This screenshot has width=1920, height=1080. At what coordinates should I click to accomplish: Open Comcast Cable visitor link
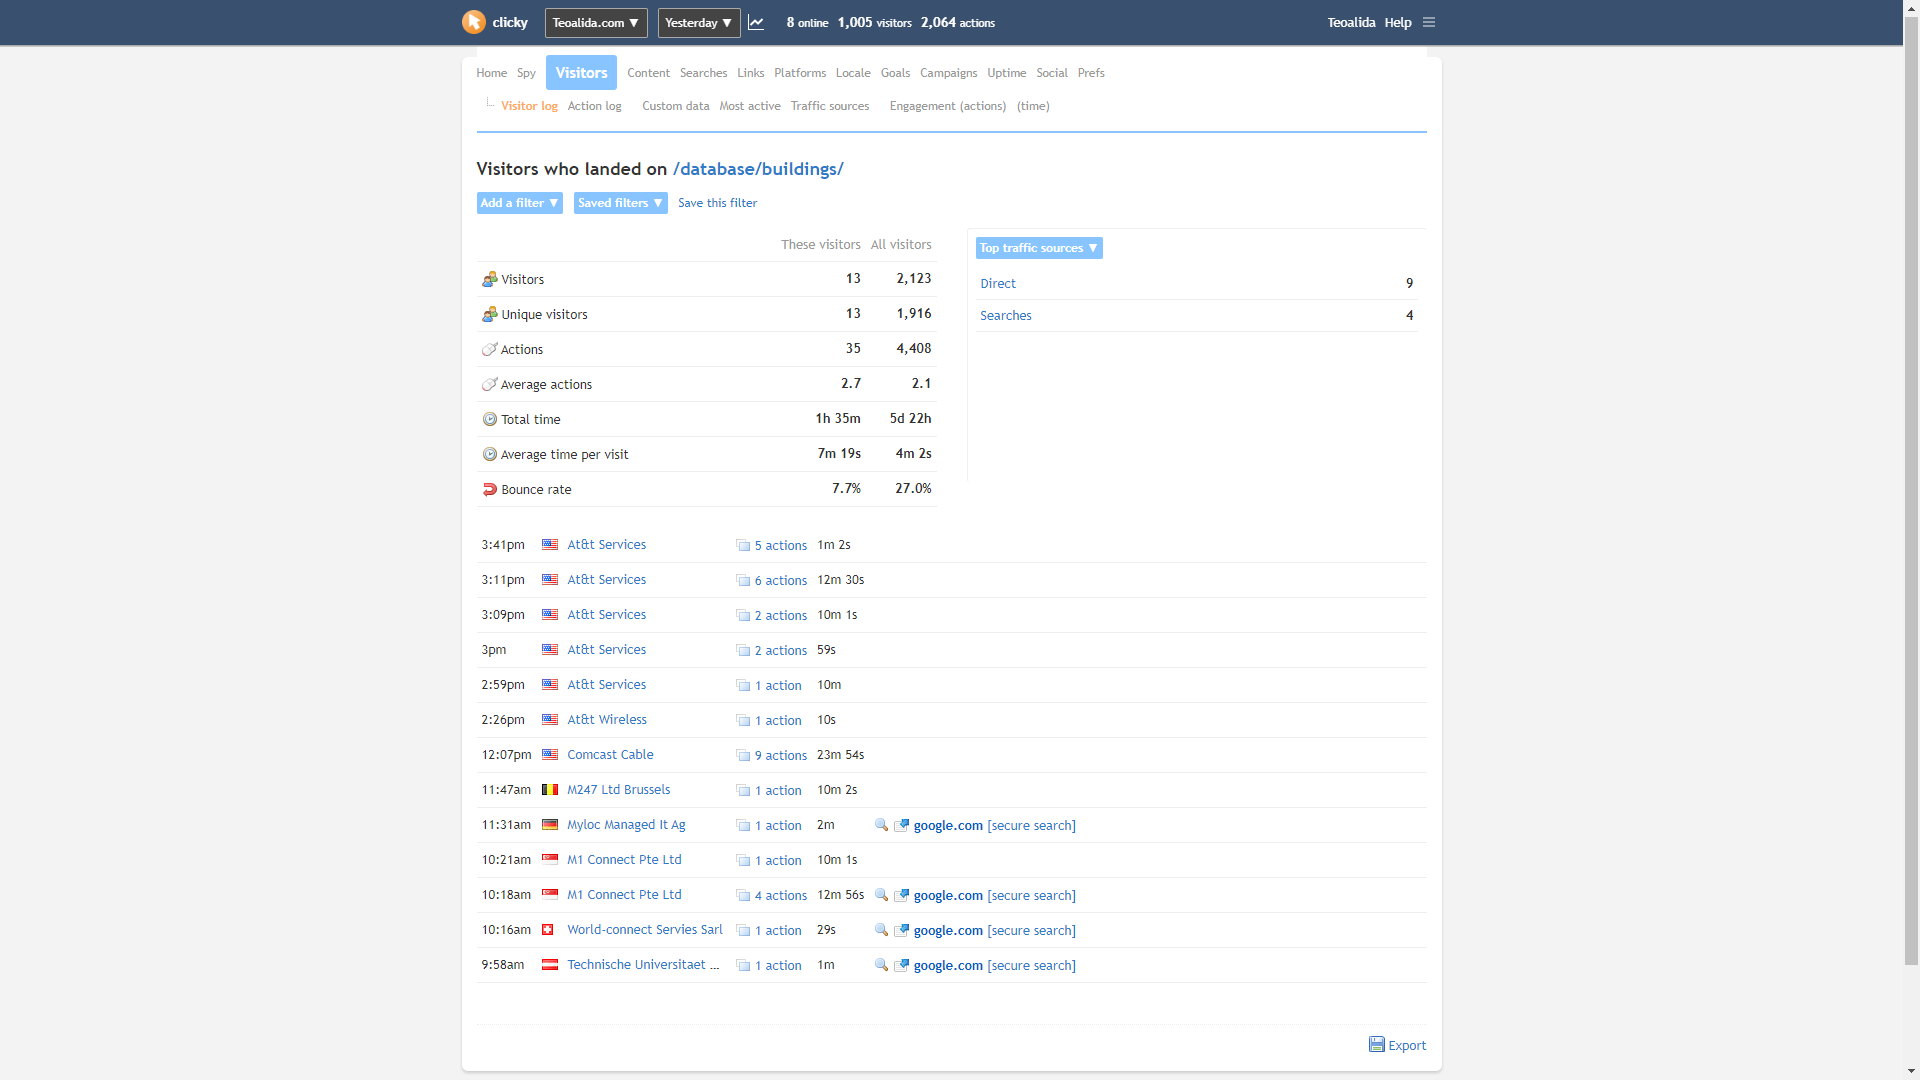tap(610, 755)
